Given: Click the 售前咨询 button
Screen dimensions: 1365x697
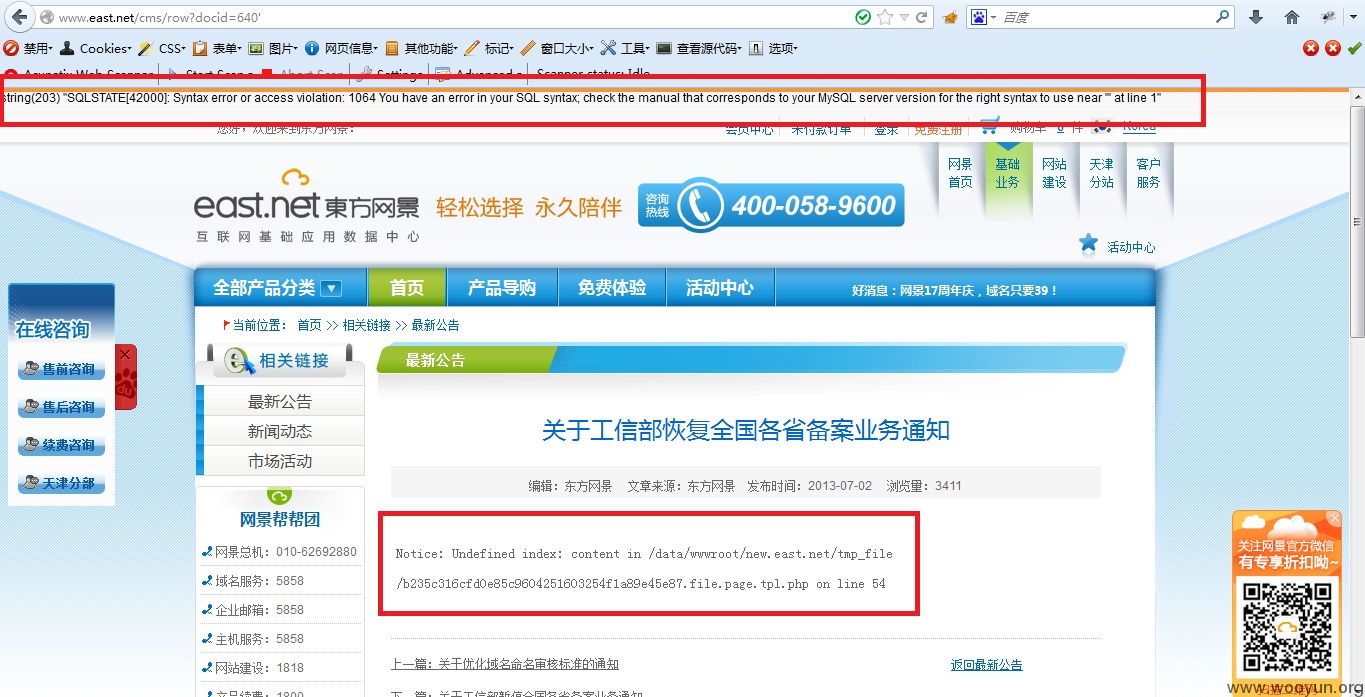Looking at the screenshot, I should point(60,370).
